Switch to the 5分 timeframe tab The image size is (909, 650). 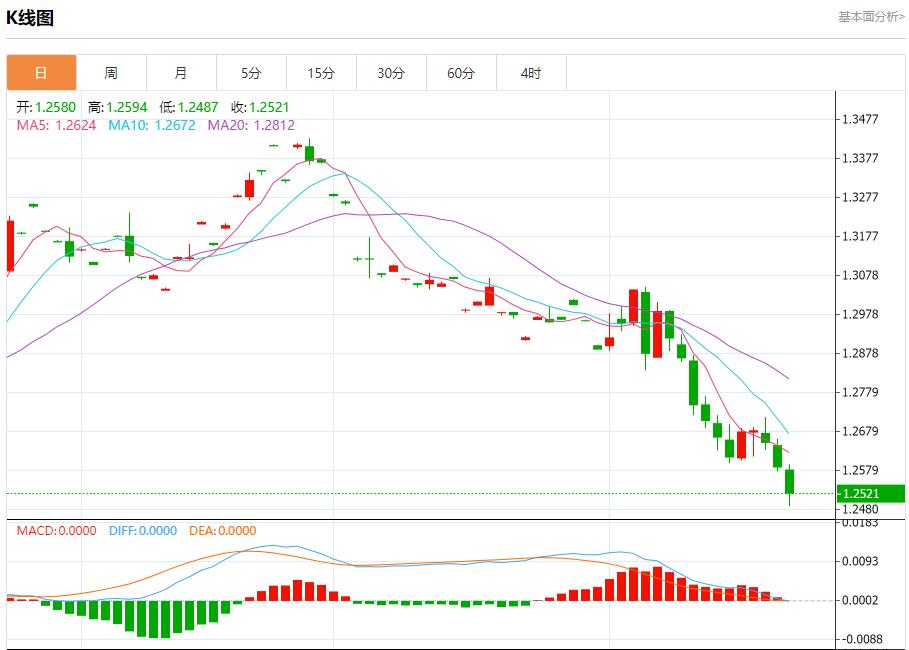click(251, 73)
